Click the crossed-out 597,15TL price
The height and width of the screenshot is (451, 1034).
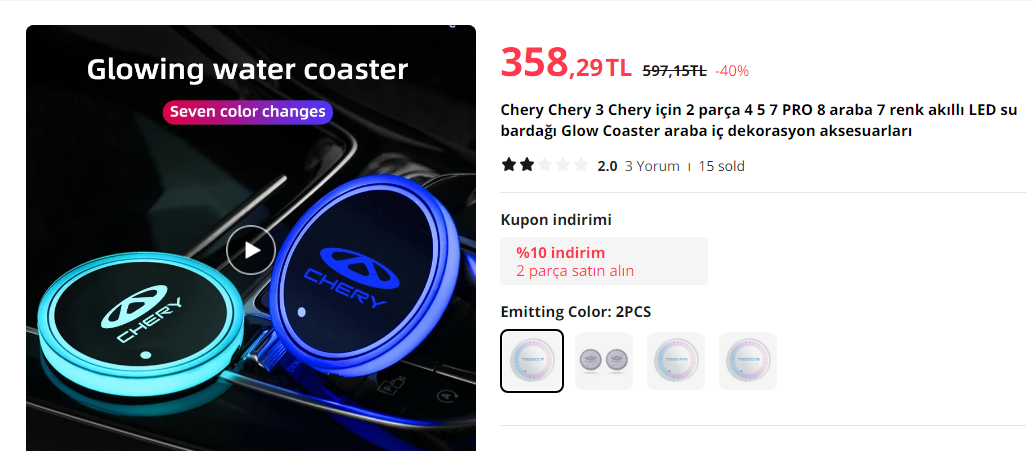coord(675,71)
